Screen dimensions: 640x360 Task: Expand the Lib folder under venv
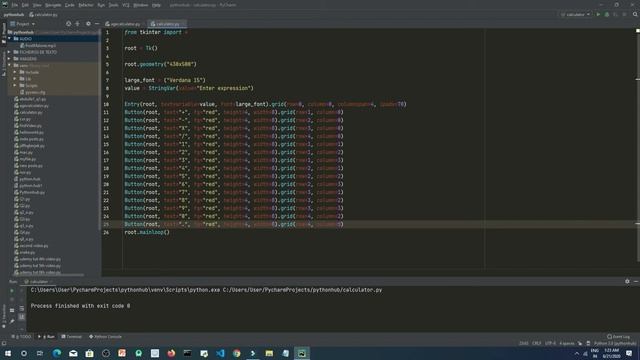[15, 78]
